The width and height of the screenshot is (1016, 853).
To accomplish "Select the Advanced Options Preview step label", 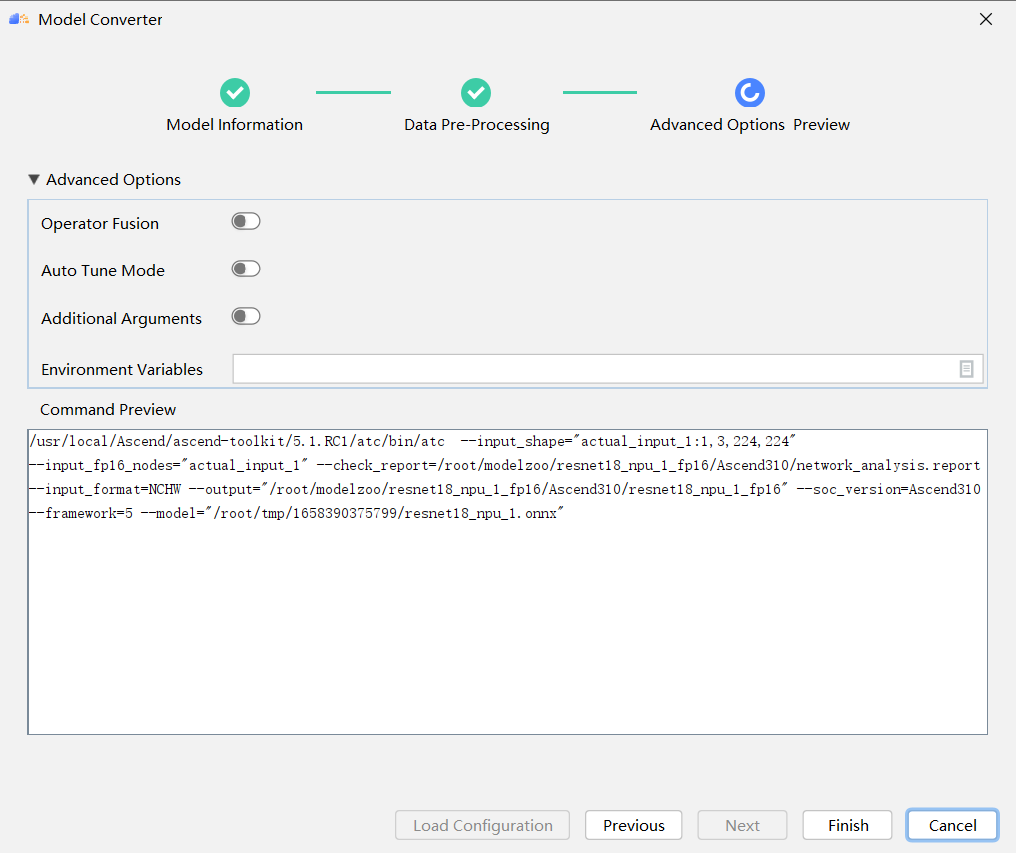I will (x=750, y=124).
